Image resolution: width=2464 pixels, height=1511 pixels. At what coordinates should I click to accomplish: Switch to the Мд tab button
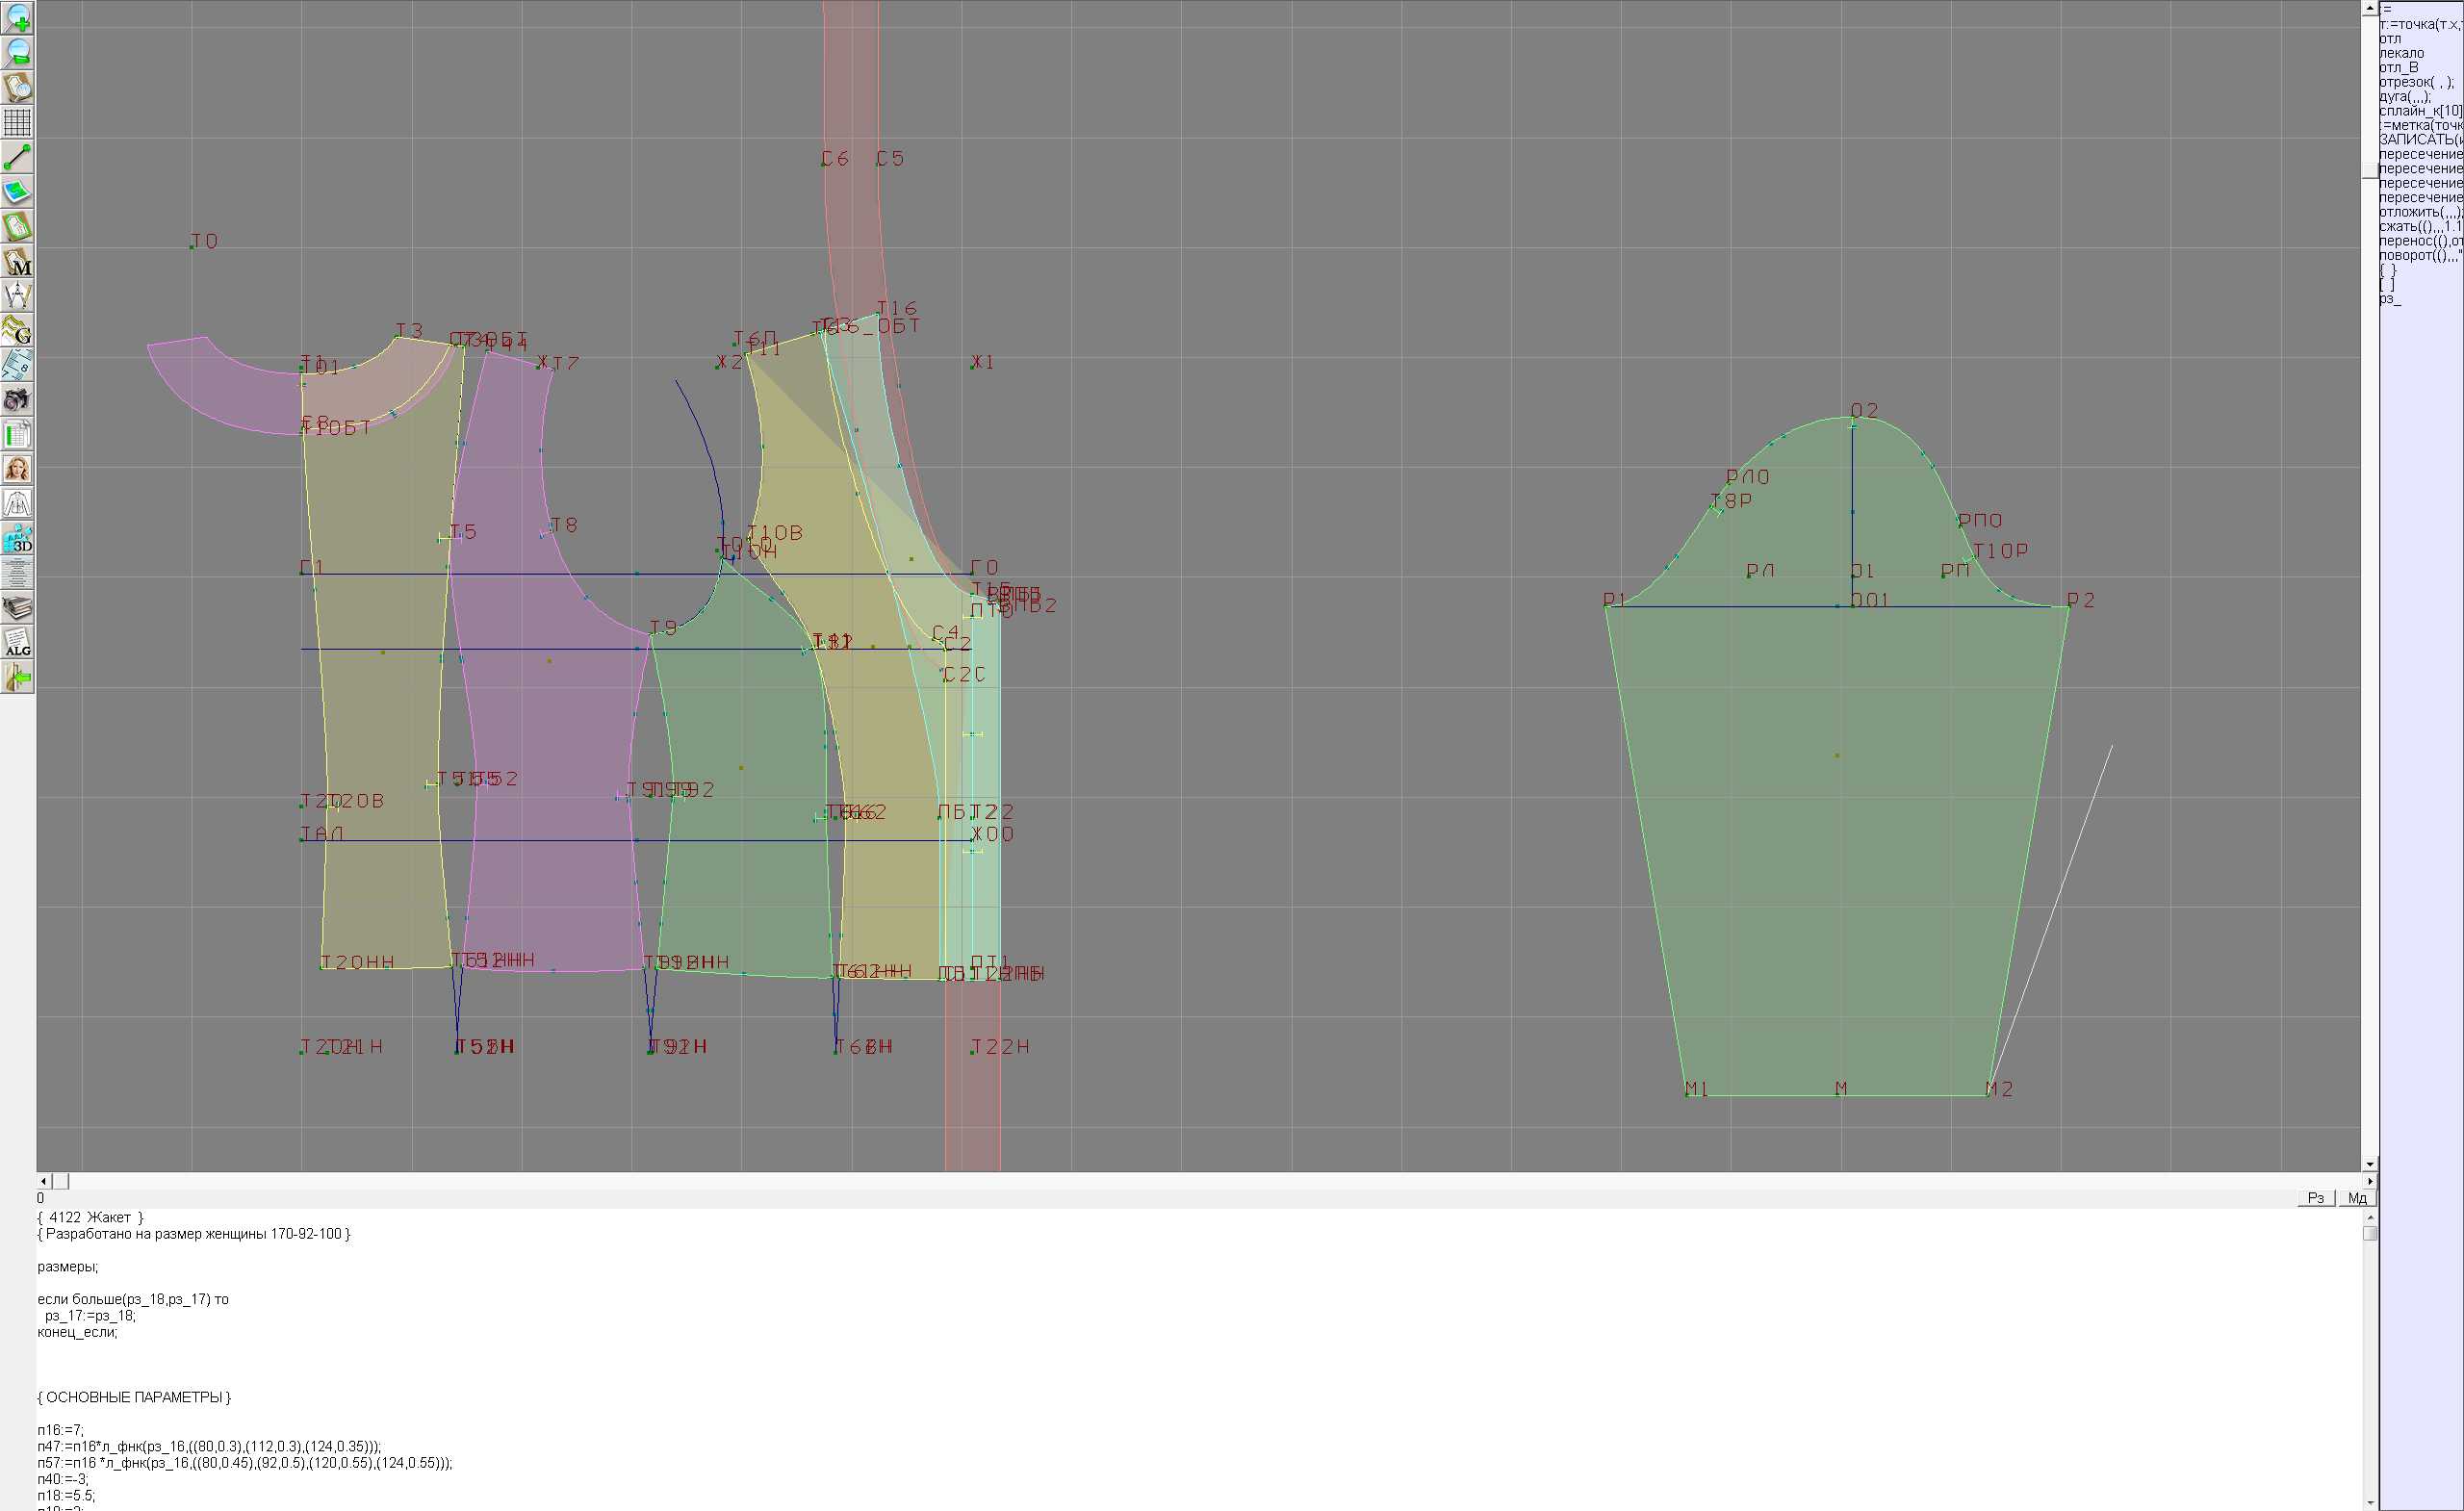(x=2357, y=1197)
